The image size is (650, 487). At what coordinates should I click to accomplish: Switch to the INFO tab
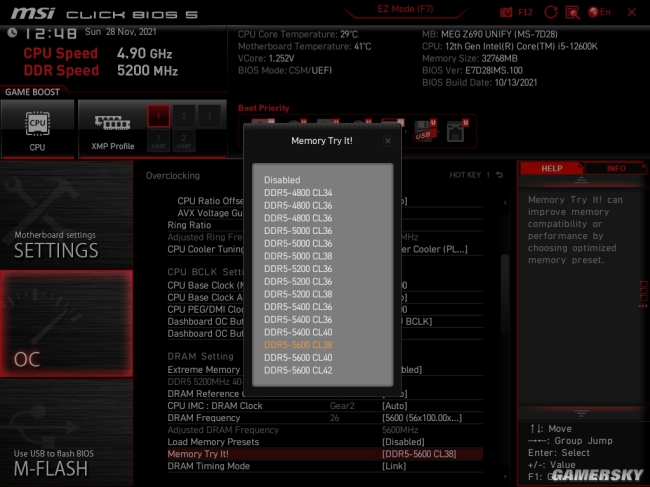[616, 168]
